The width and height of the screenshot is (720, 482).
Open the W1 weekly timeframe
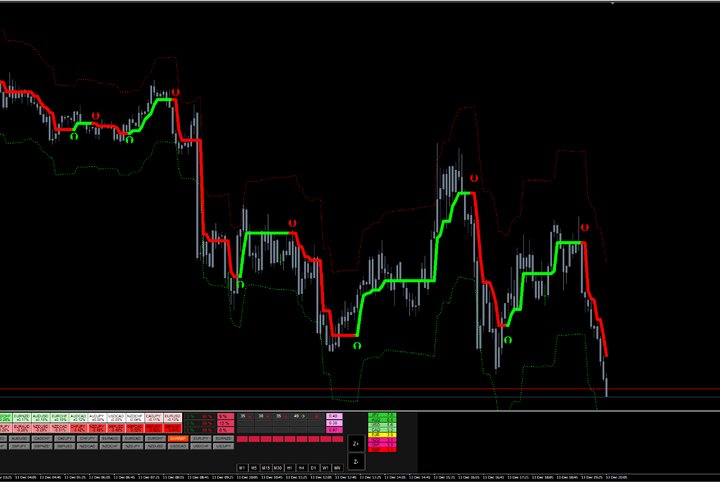point(326,468)
